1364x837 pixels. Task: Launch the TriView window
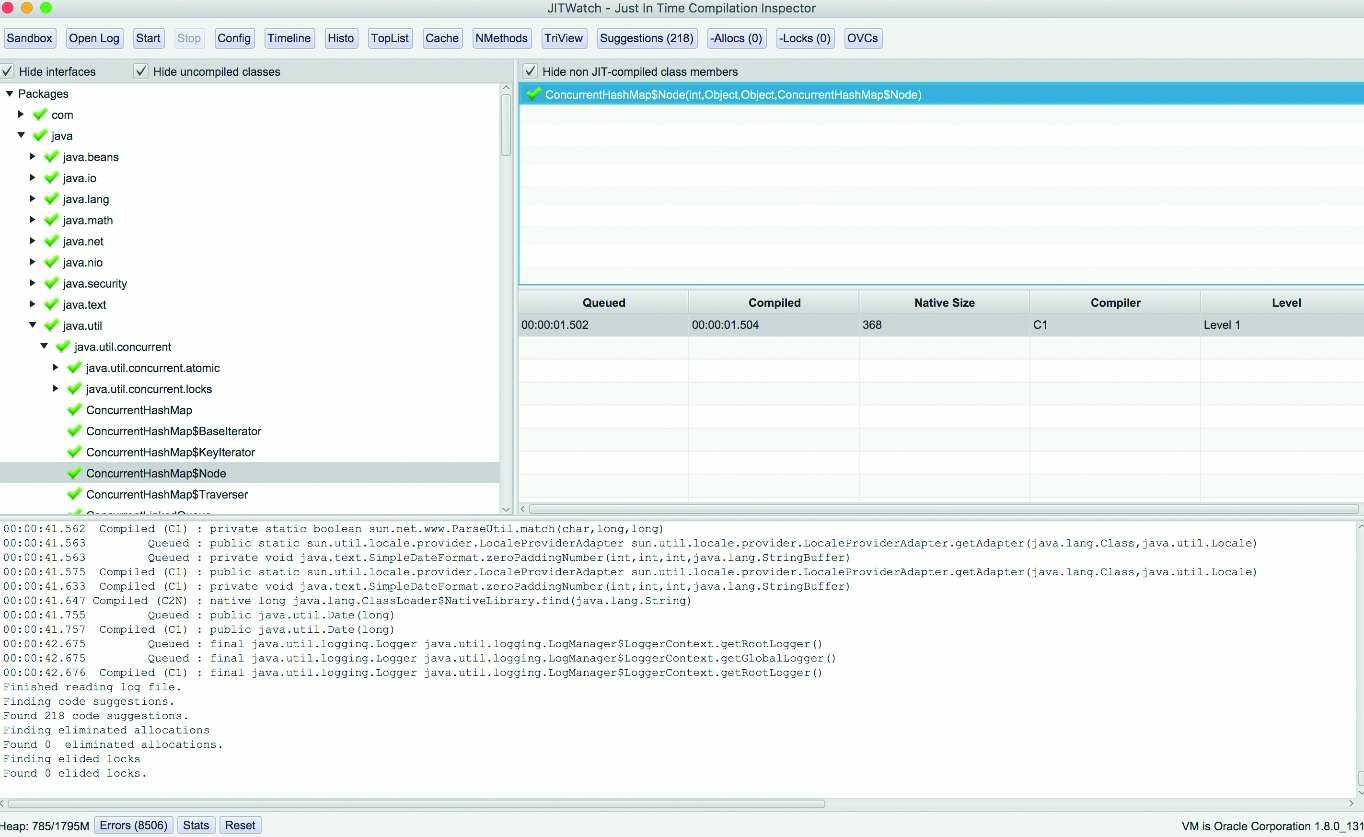click(563, 38)
